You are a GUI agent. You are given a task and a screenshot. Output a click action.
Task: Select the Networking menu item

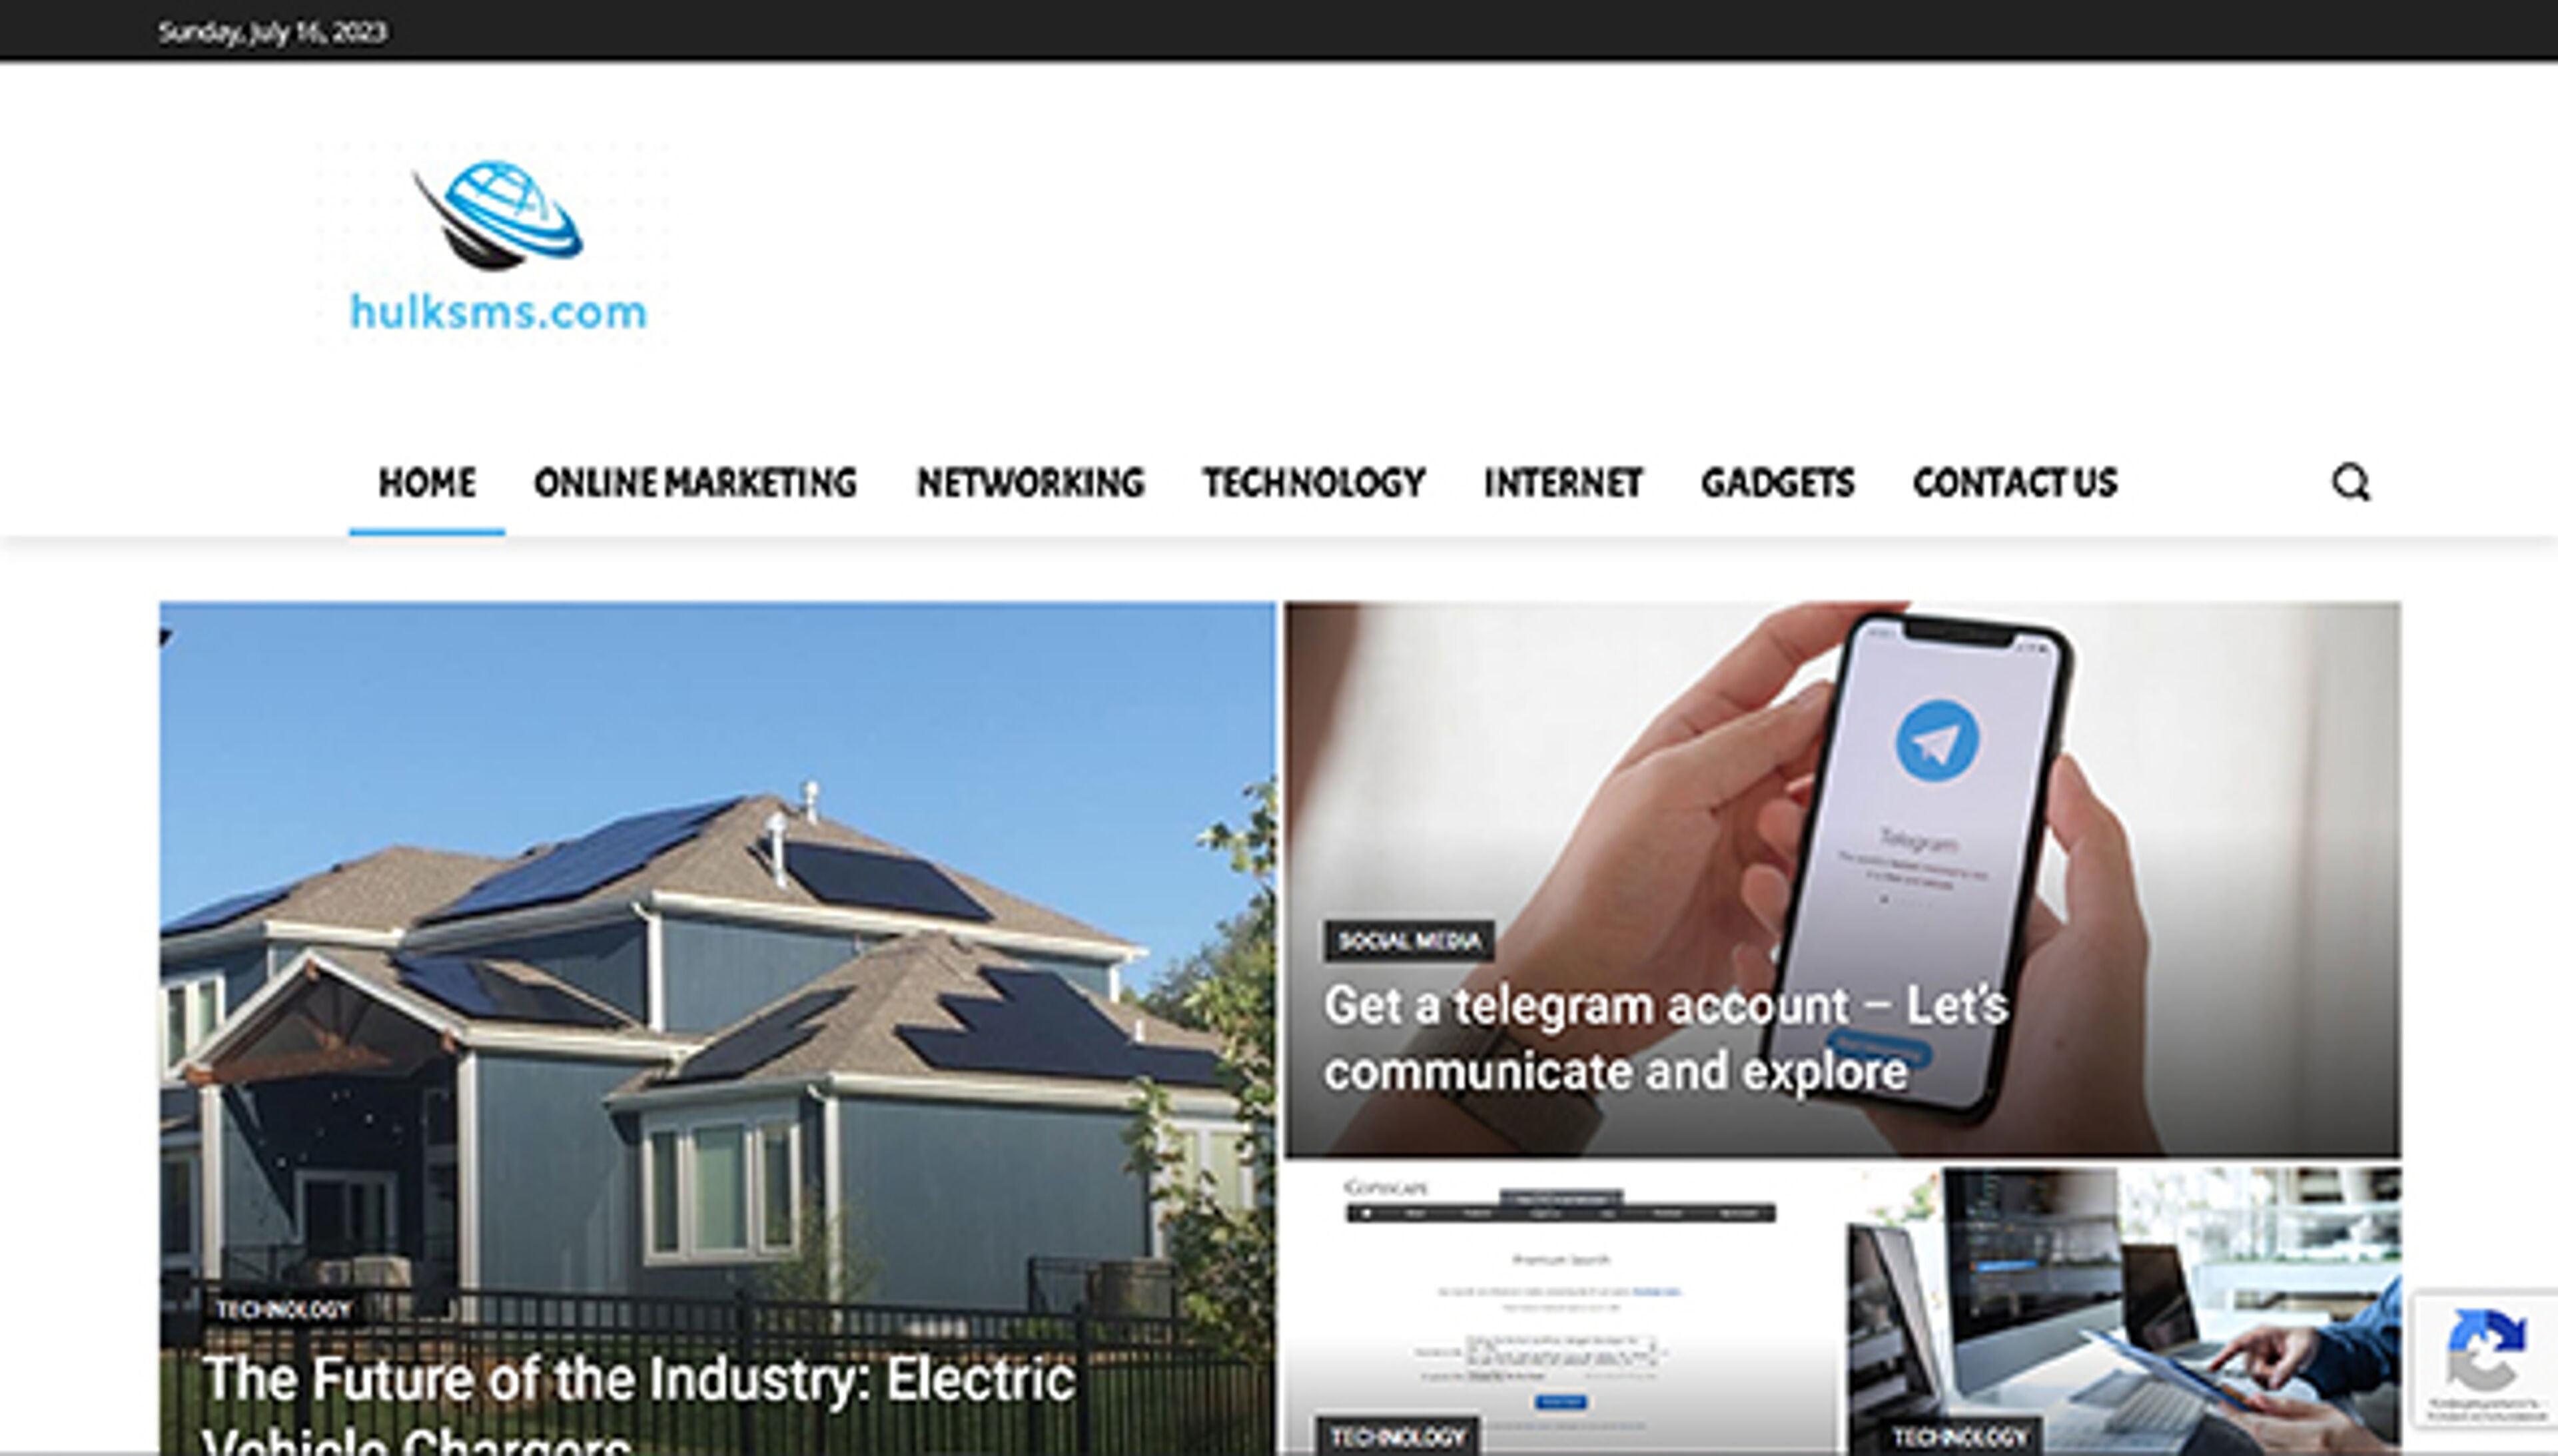coord(1030,483)
